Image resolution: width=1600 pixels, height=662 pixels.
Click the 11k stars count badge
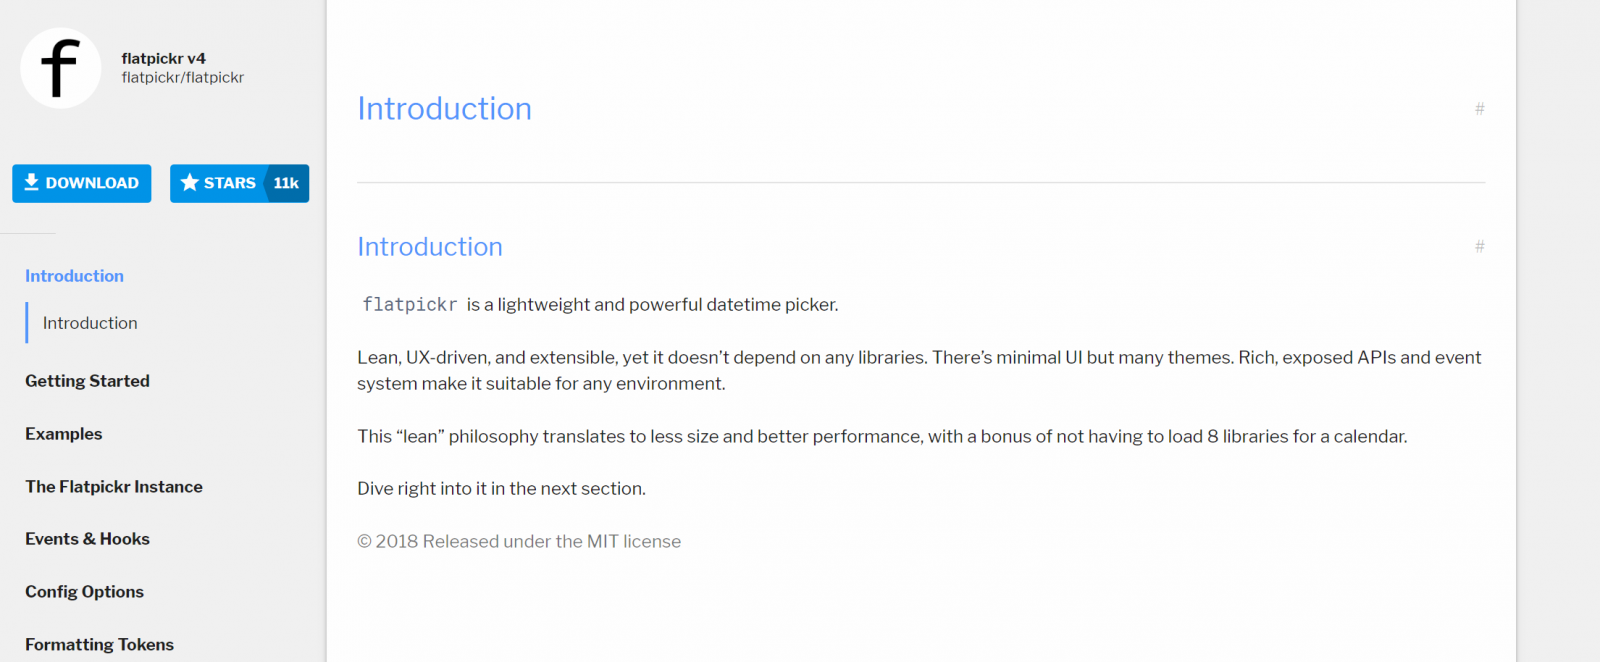[286, 183]
